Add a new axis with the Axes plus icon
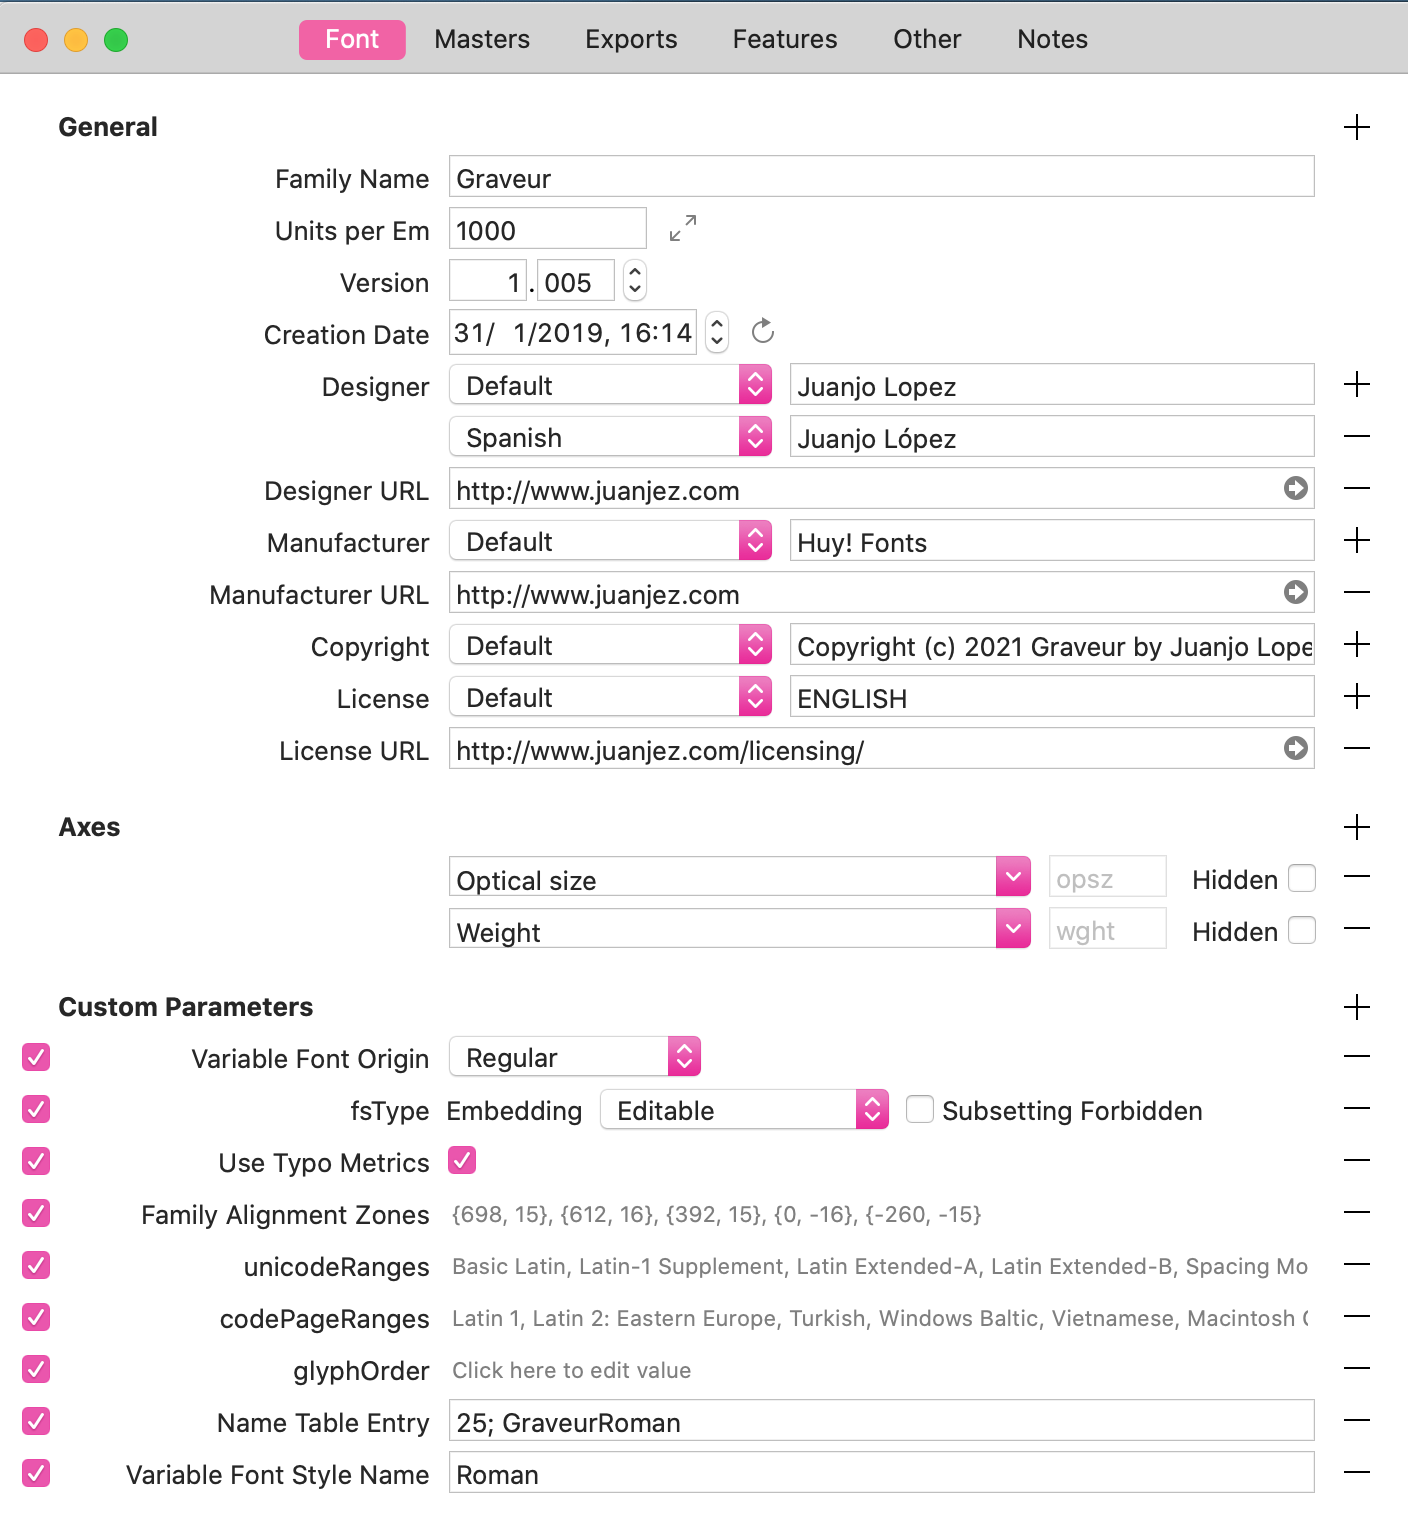 pyautogui.click(x=1357, y=827)
